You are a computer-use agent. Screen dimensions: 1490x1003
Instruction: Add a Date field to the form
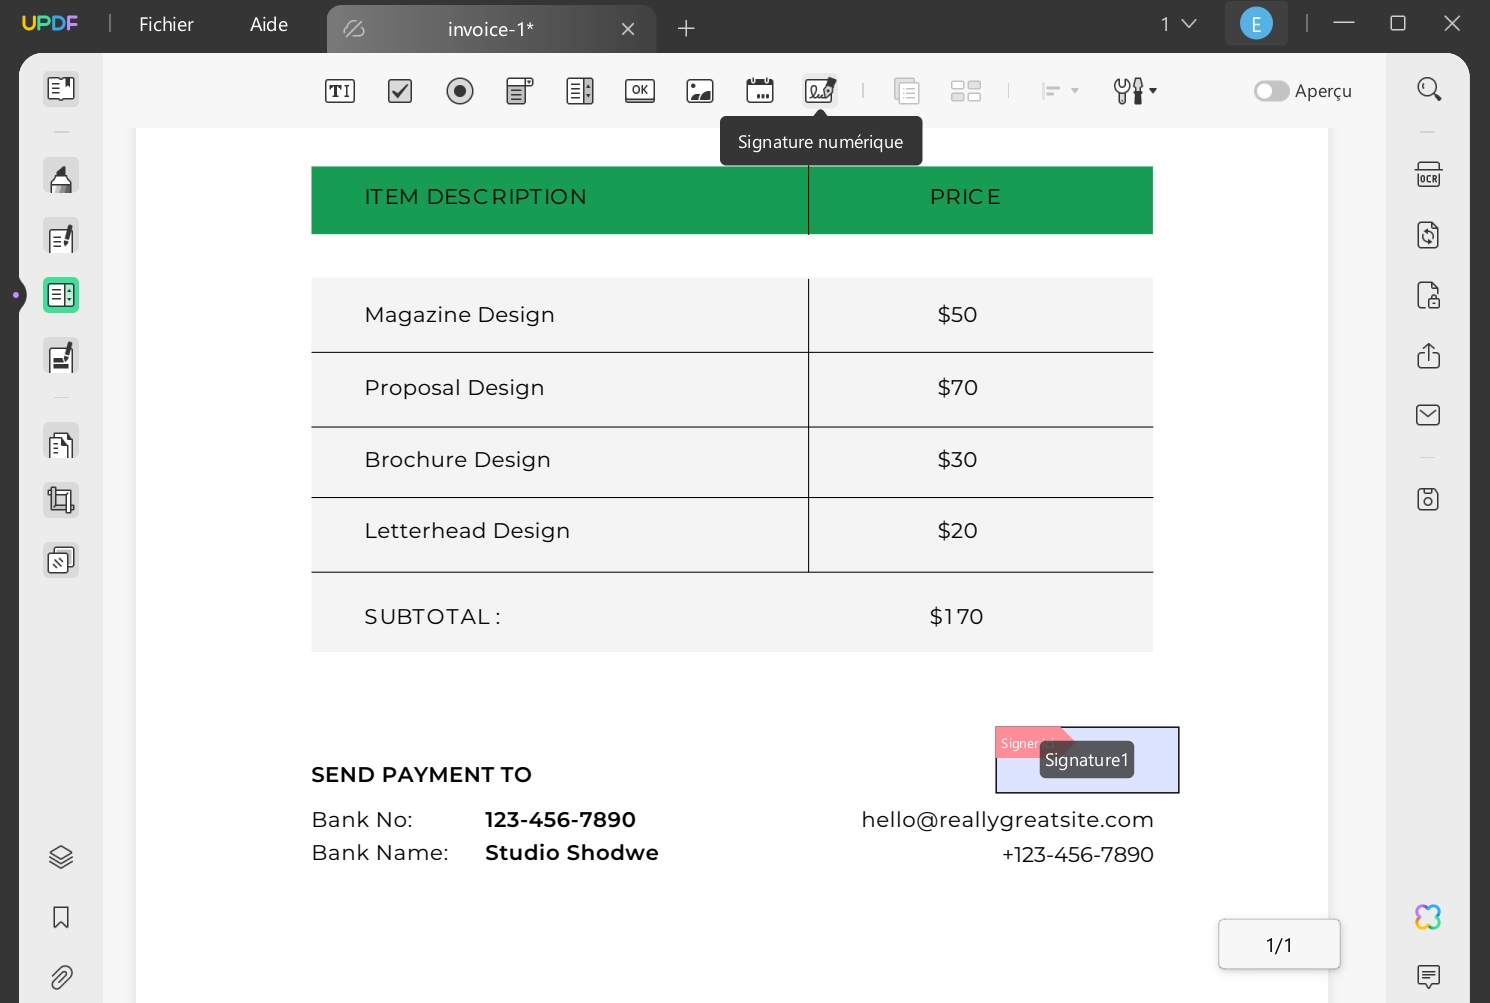click(760, 91)
